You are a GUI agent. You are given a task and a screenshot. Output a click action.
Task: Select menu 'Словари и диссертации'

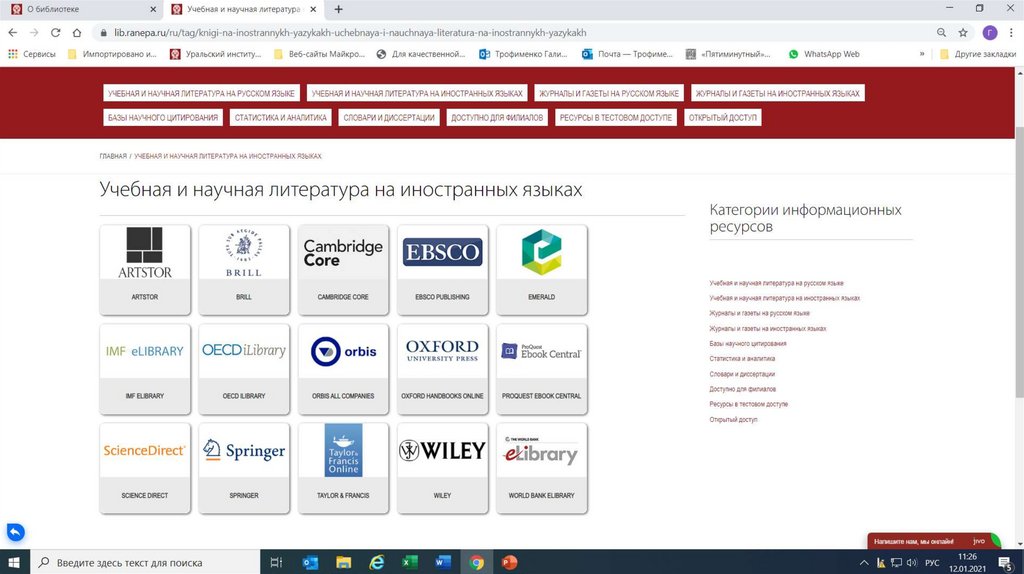pos(389,118)
